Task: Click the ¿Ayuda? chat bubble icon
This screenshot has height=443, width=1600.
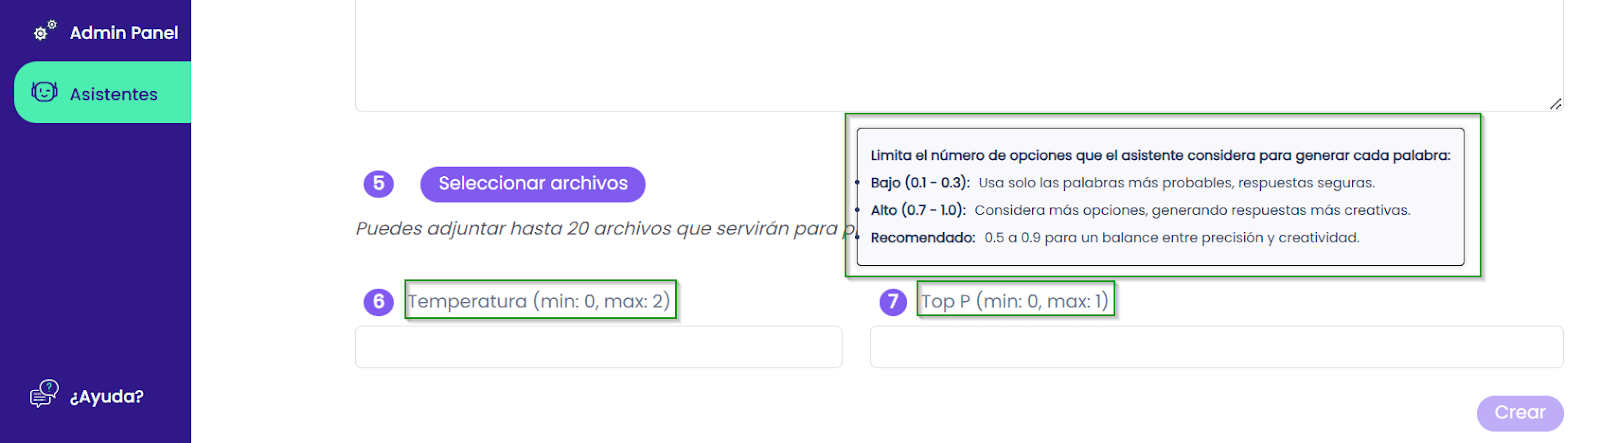Action: click(x=44, y=394)
